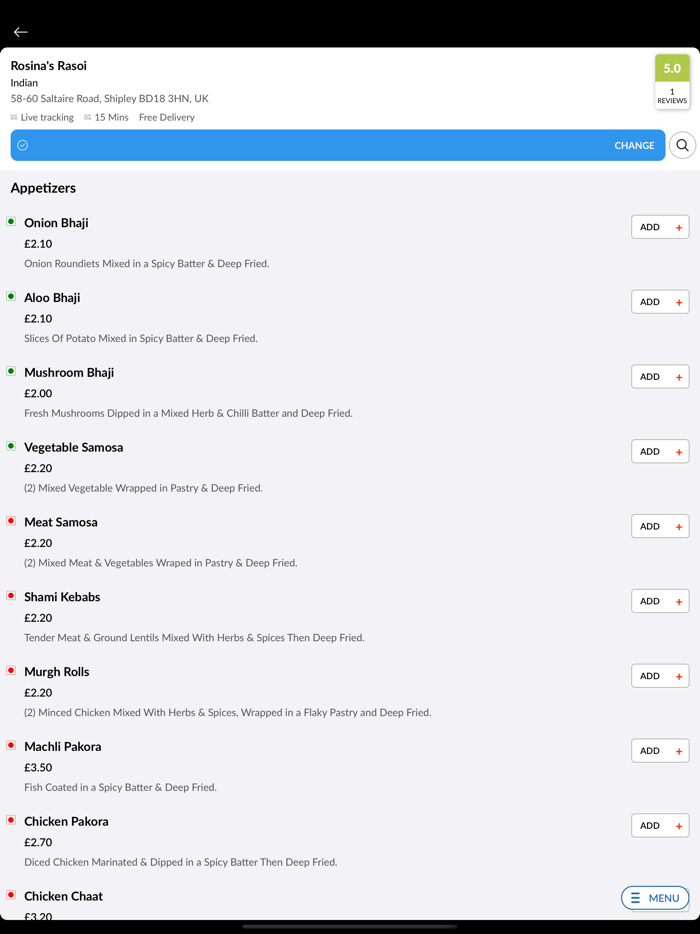Tap the back arrow icon
This screenshot has height=934, width=700.
click(x=20, y=32)
